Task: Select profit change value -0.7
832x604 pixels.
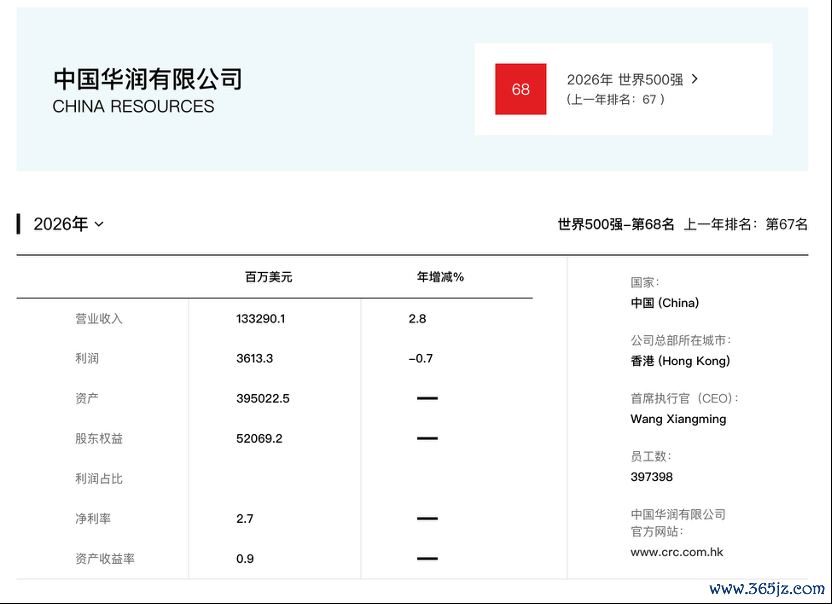Action: click(421, 358)
